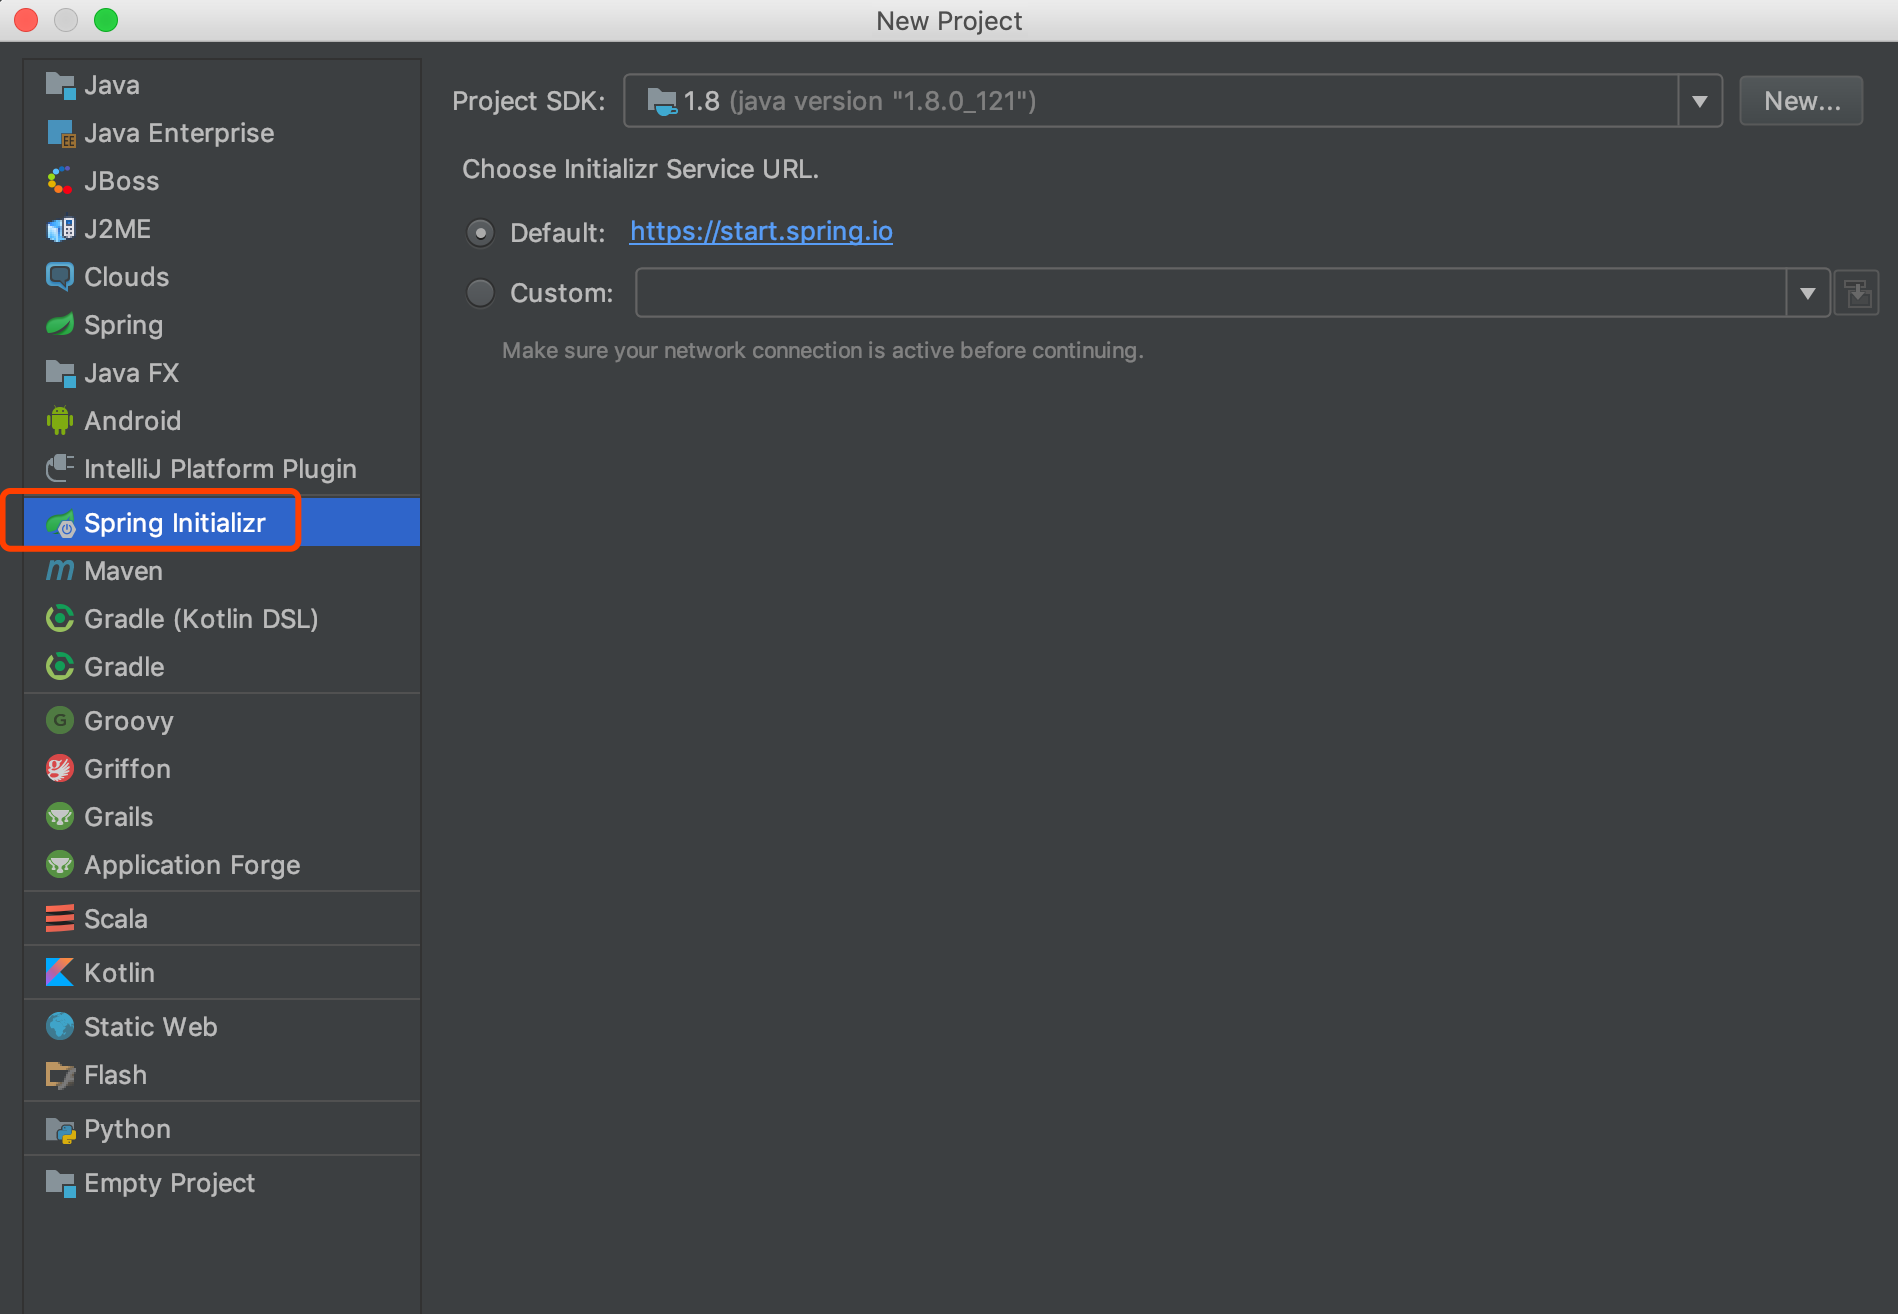Select the Default service URL radio button

pyautogui.click(x=481, y=233)
